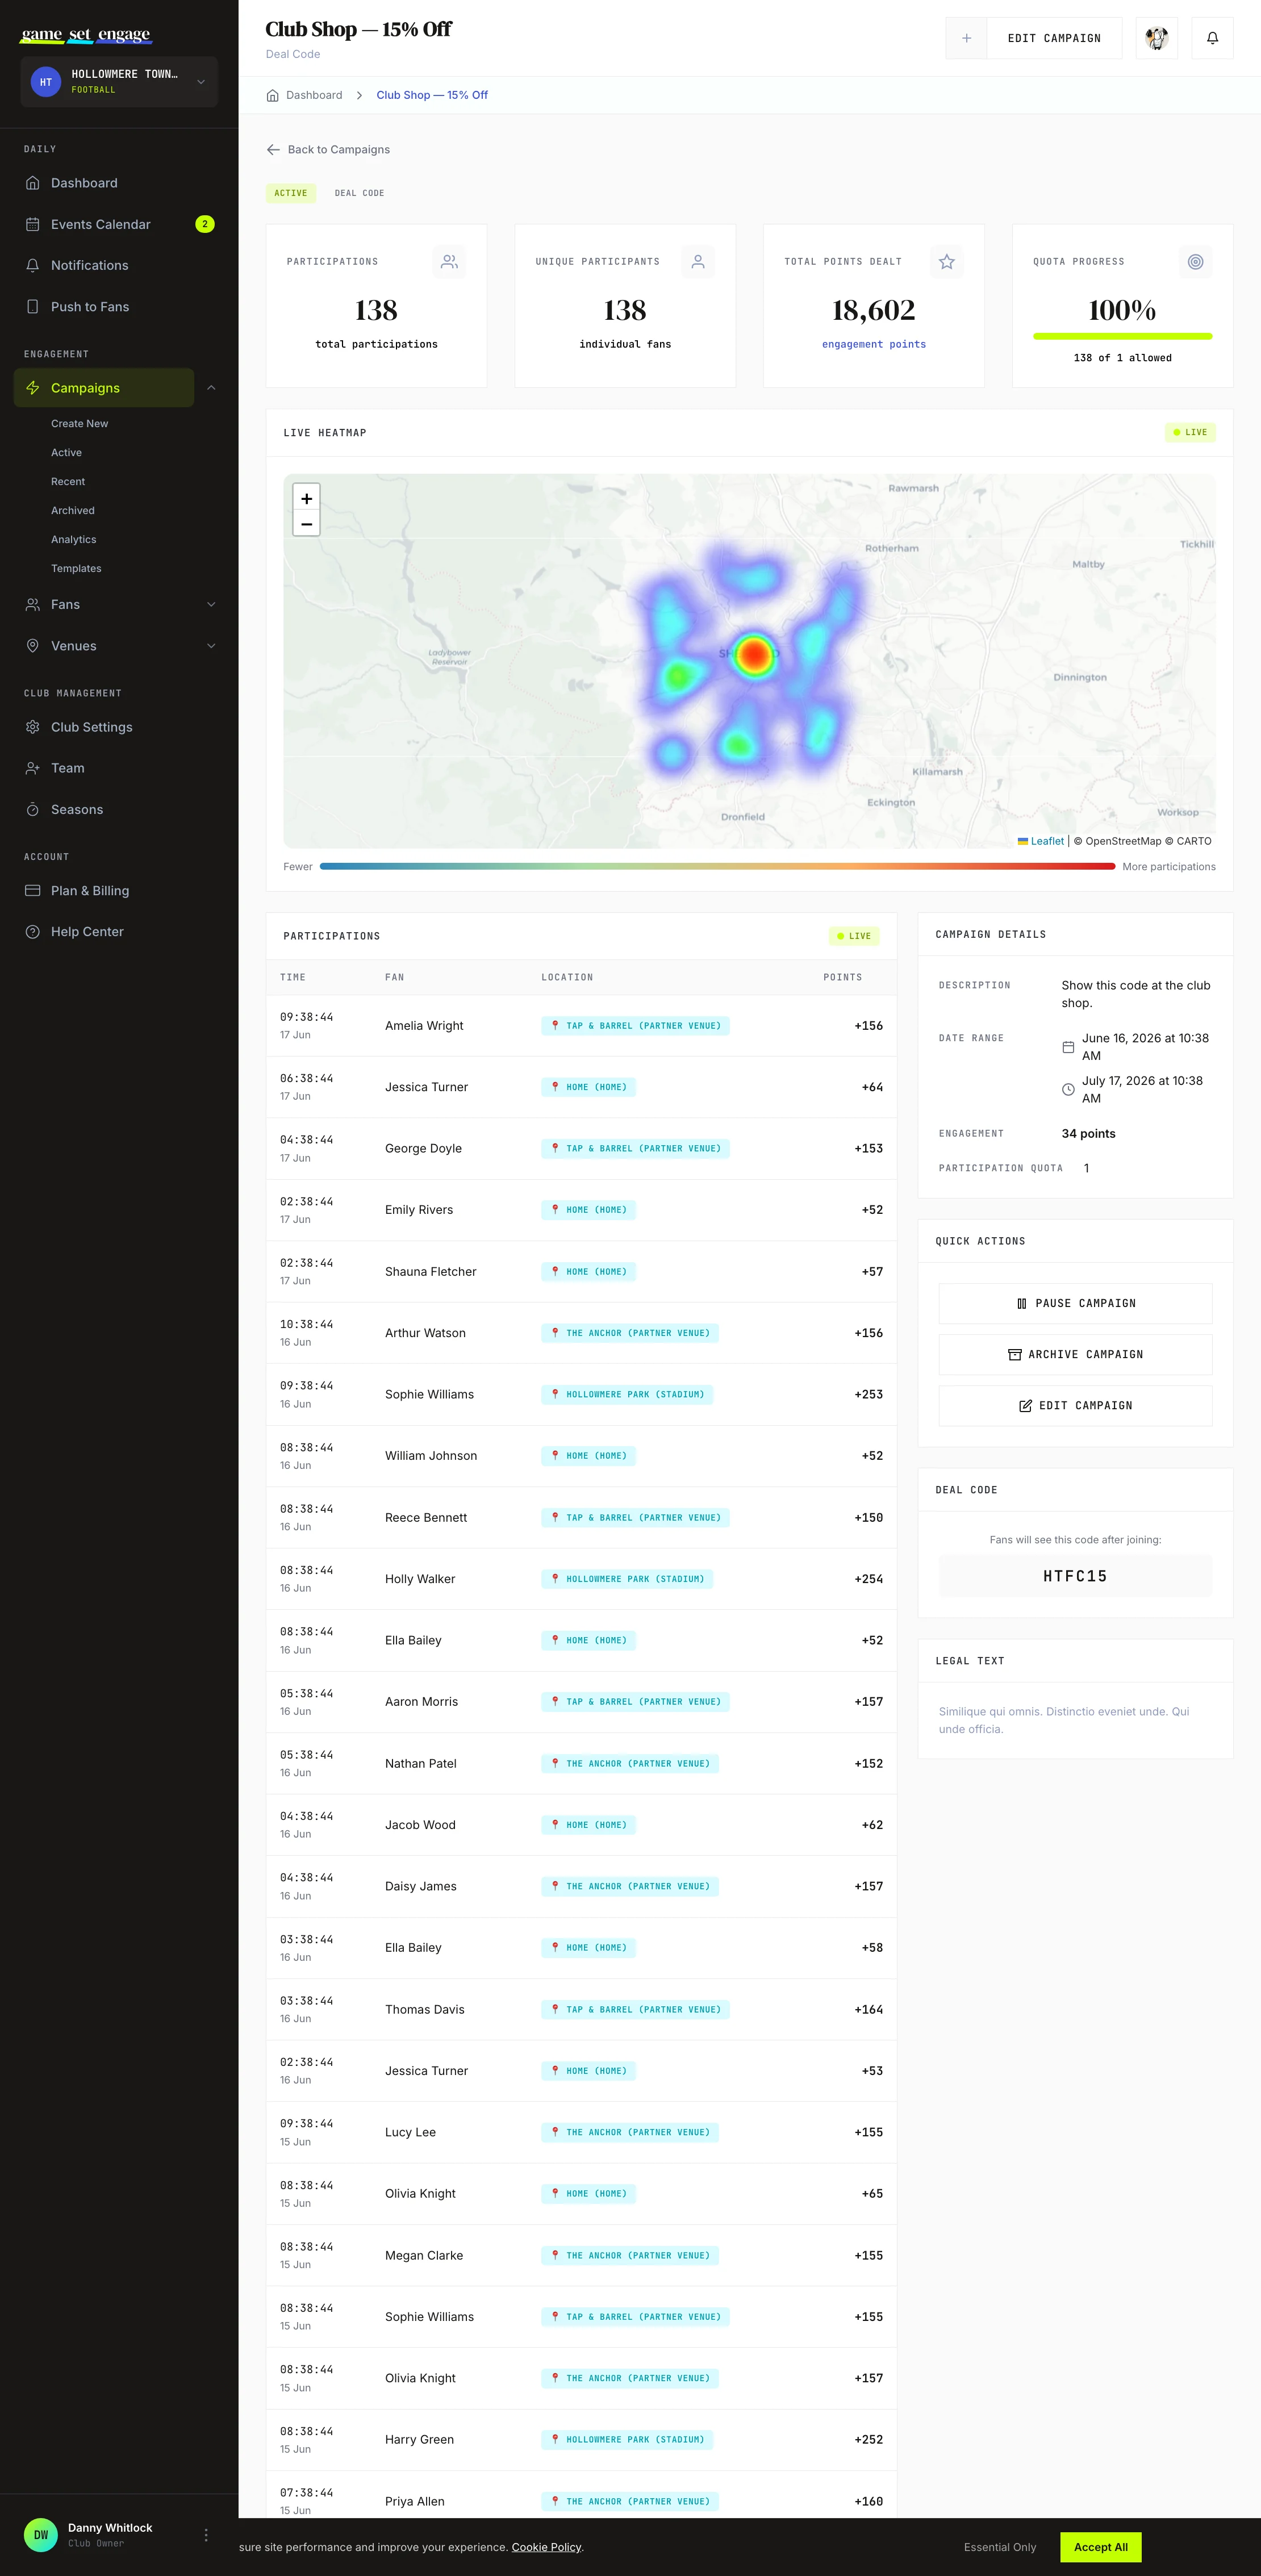Click the game set engage logo

tap(86, 35)
